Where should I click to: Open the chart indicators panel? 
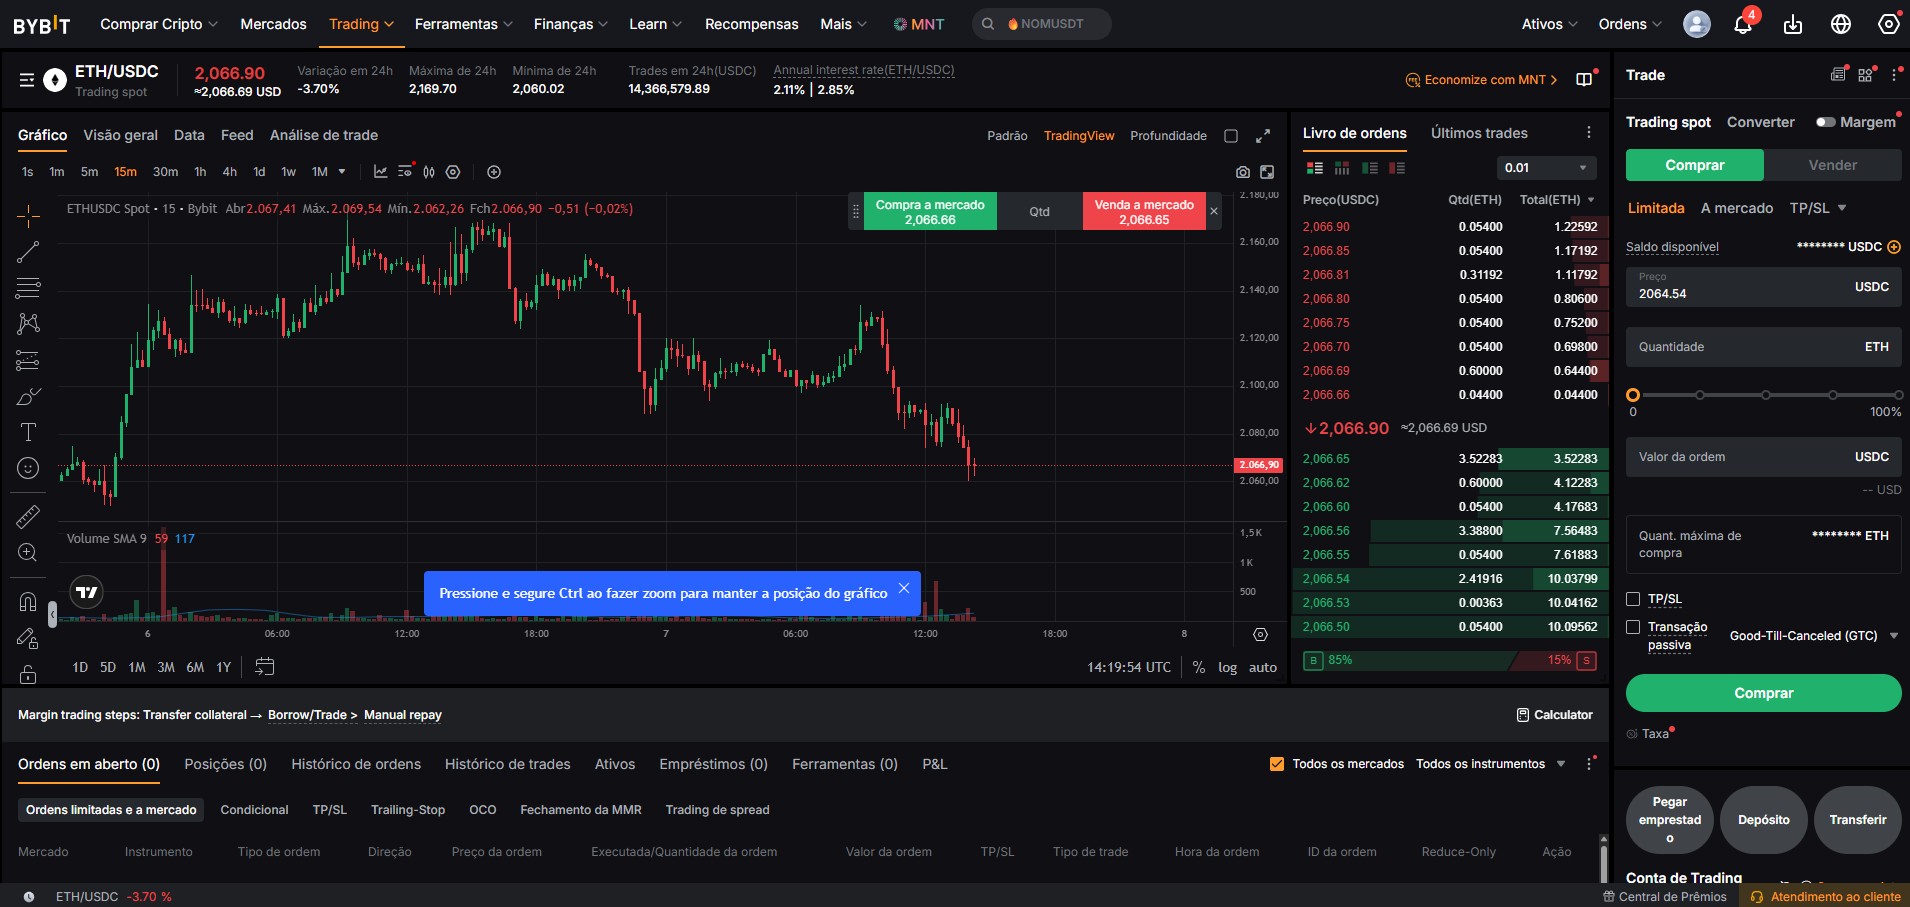click(379, 171)
